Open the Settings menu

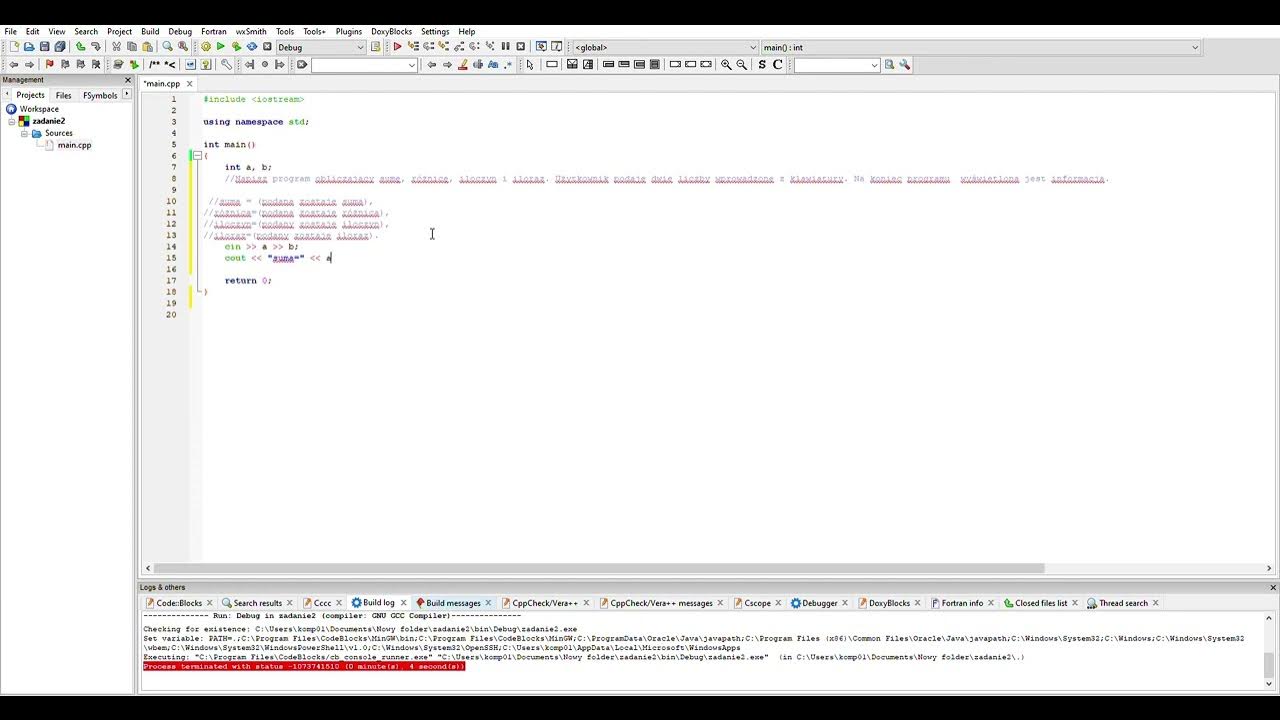(435, 31)
